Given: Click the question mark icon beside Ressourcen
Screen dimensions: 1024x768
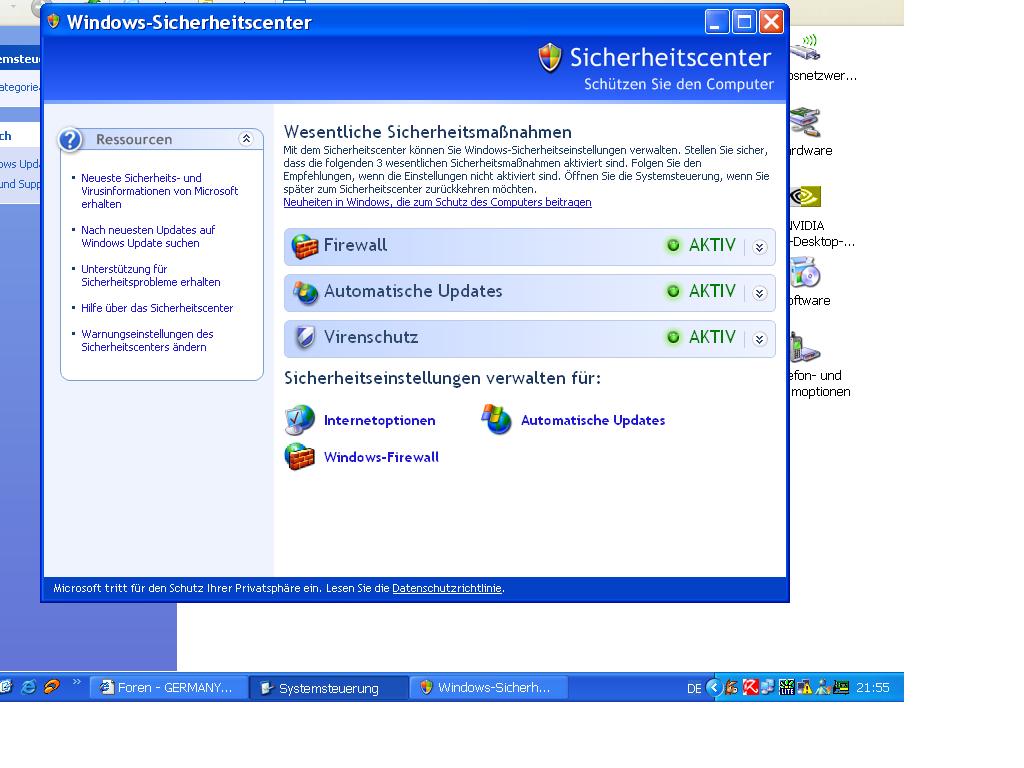Looking at the screenshot, I should [71, 139].
